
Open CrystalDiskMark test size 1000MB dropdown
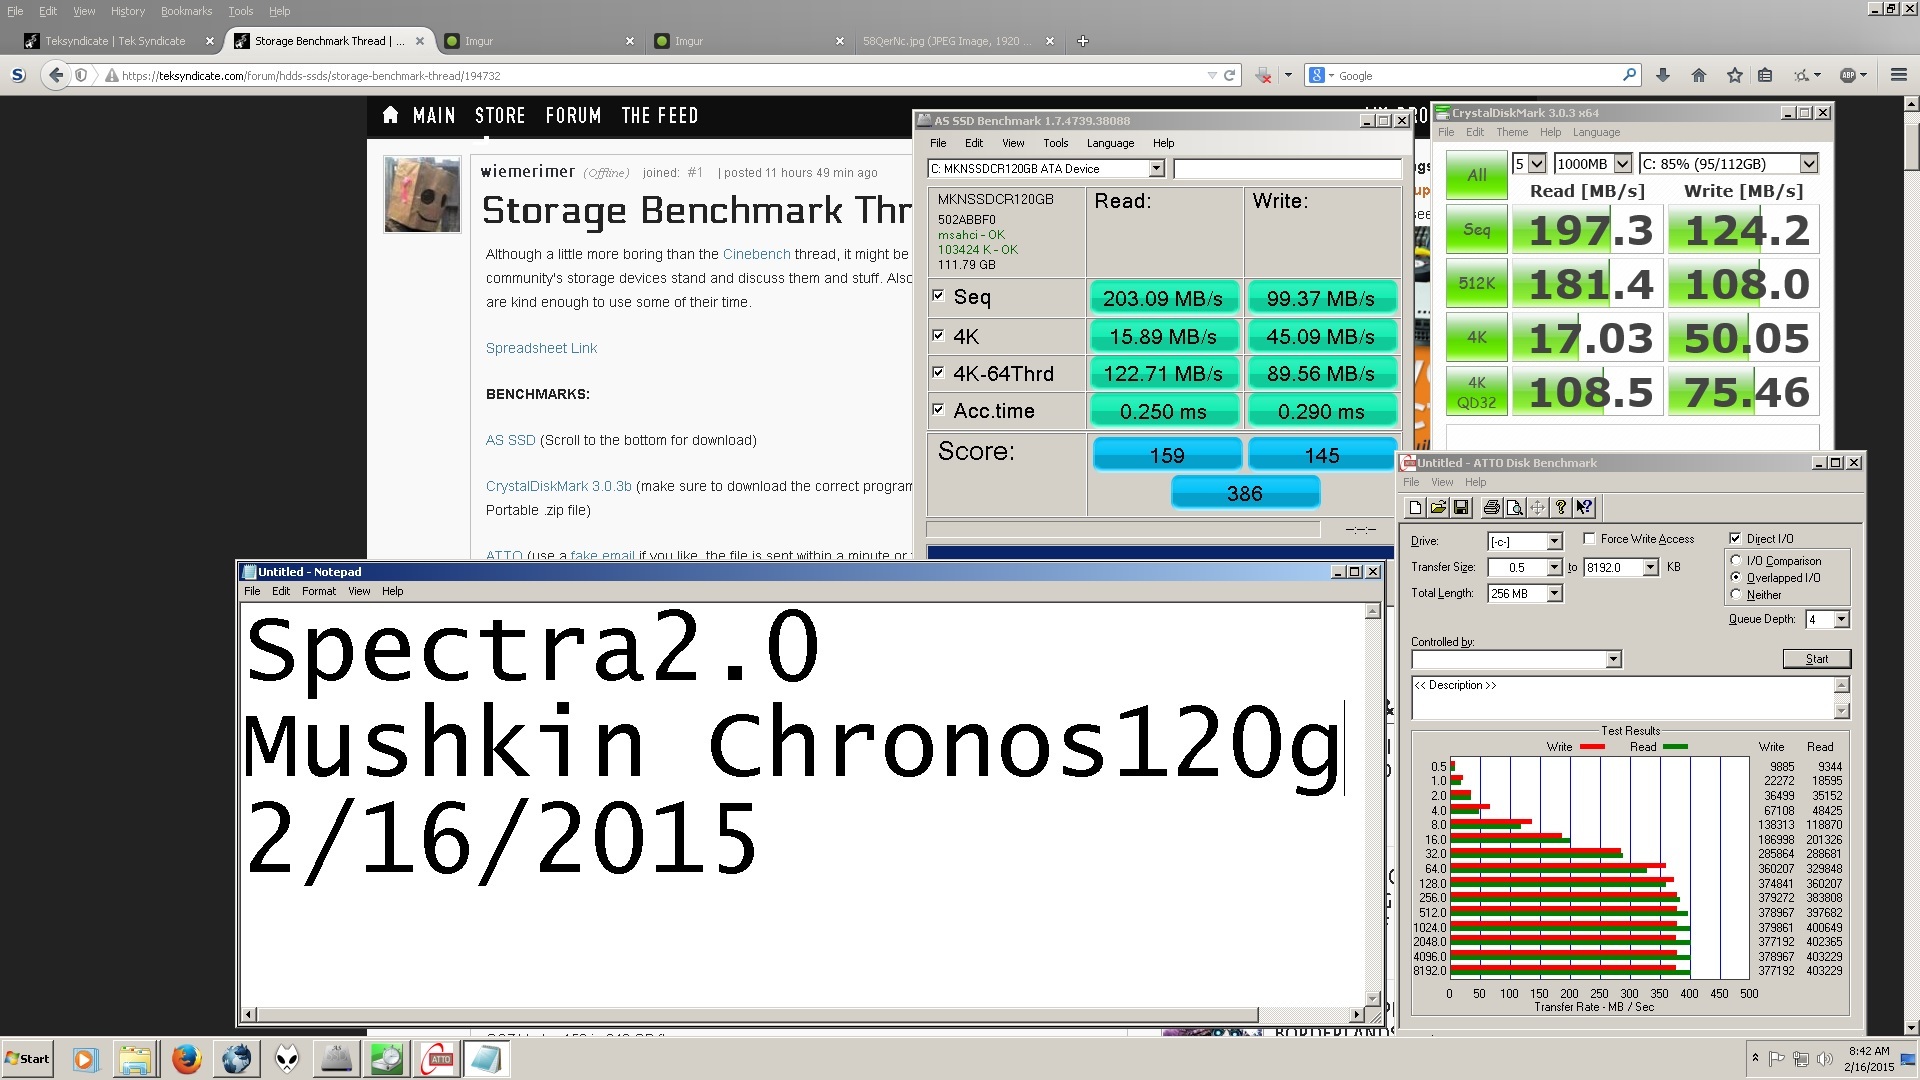coord(1622,164)
